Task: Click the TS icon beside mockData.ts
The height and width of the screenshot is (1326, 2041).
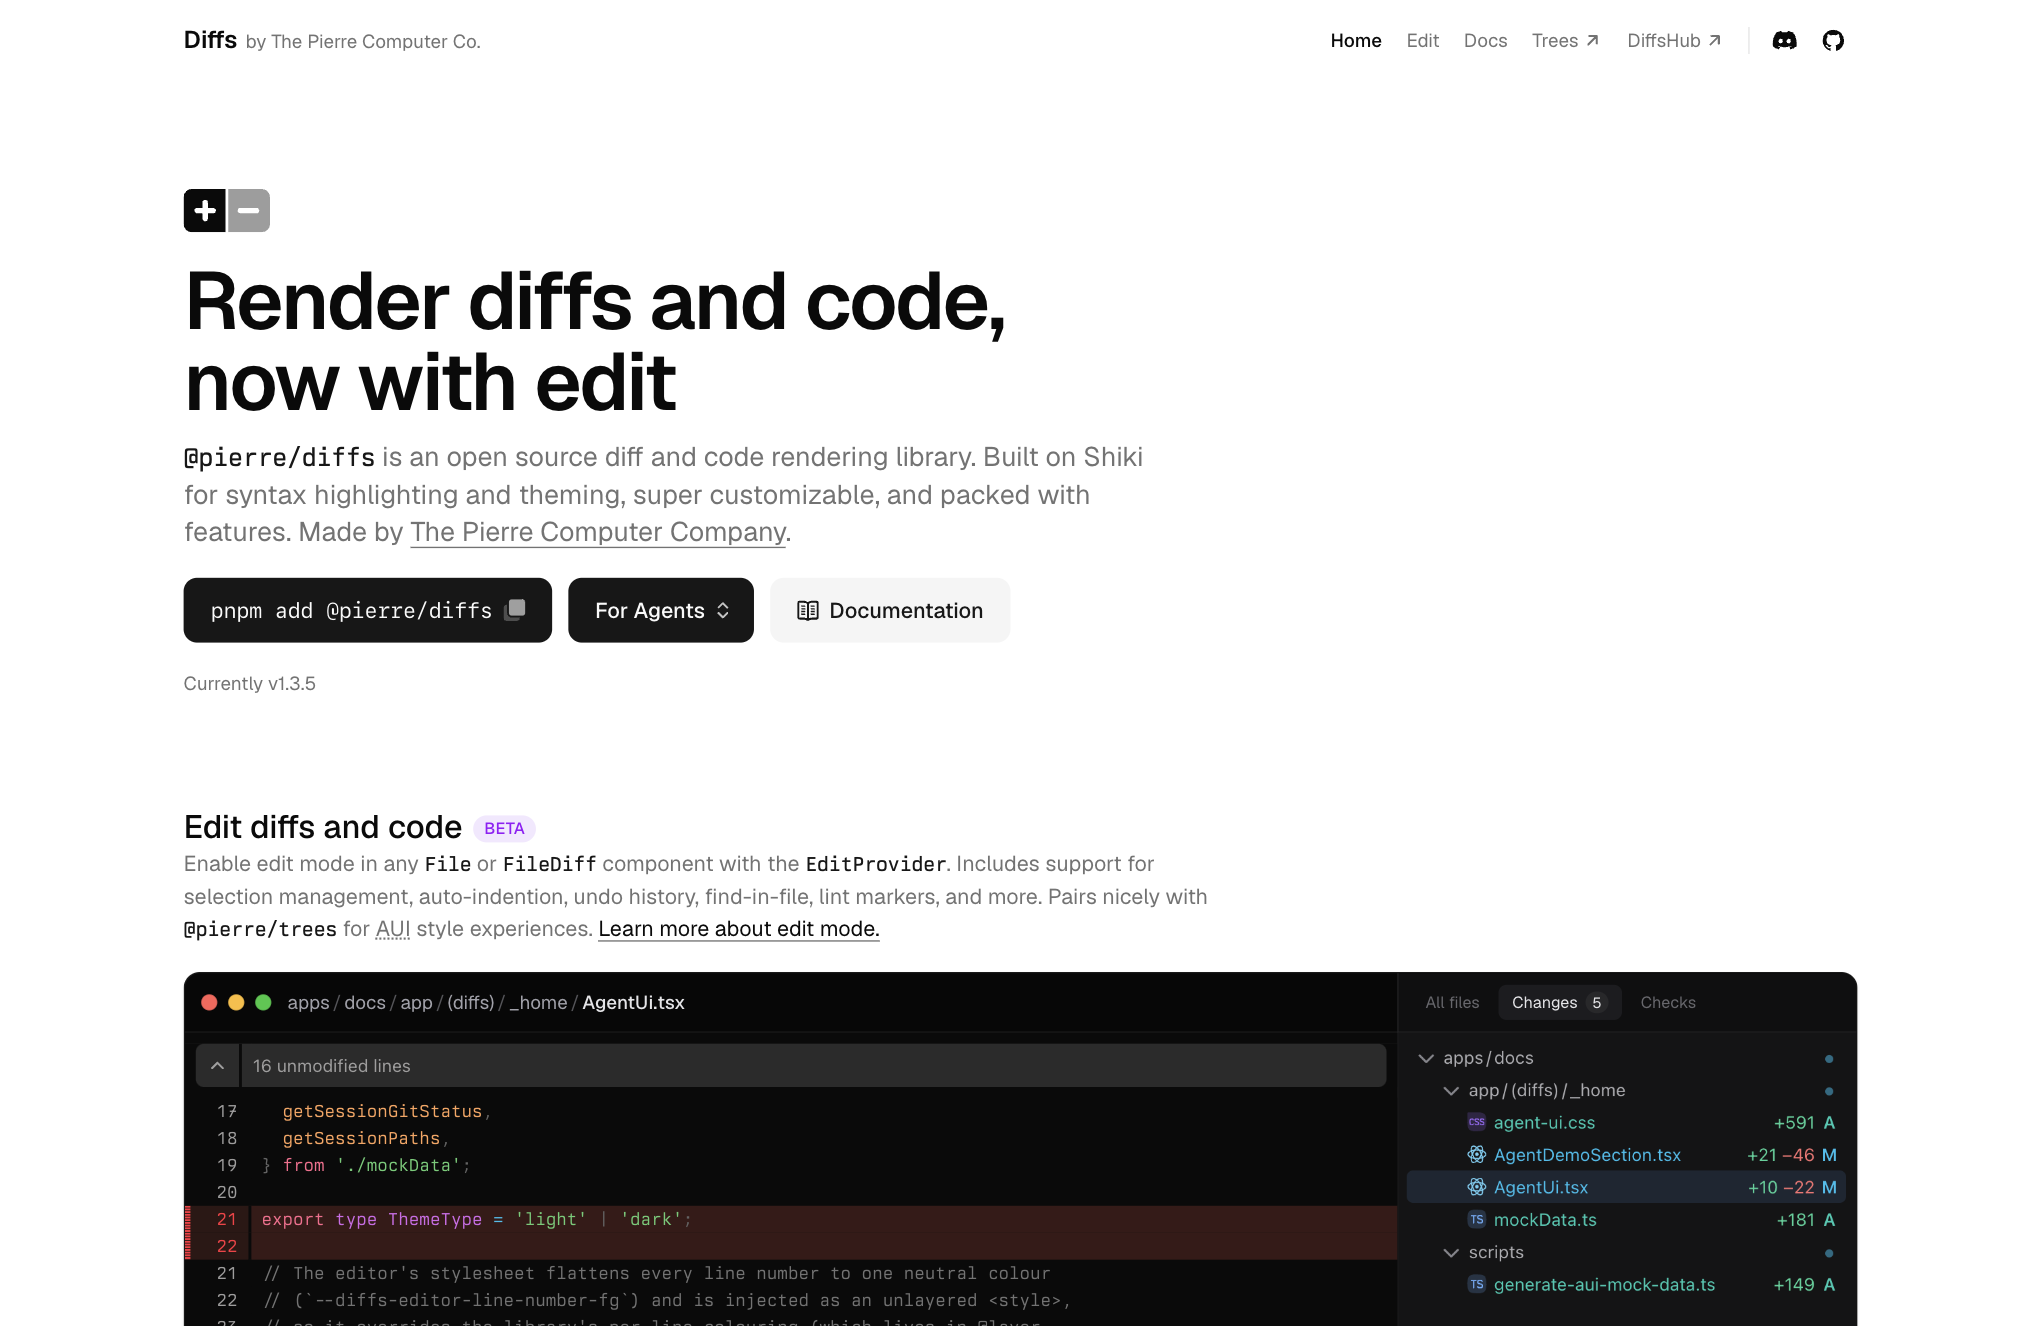Action: pyautogui.click(x=1476, y=1219)
